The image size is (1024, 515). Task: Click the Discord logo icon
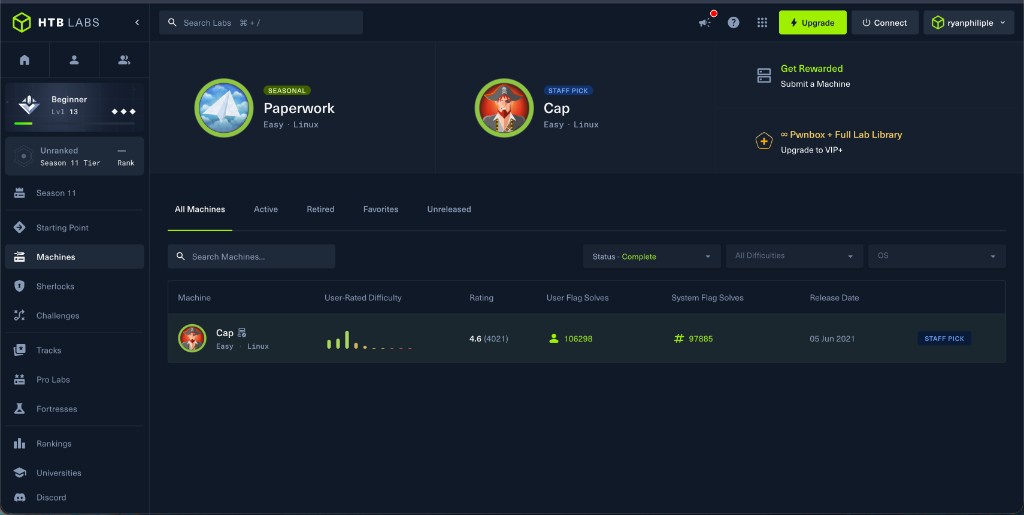20,497
